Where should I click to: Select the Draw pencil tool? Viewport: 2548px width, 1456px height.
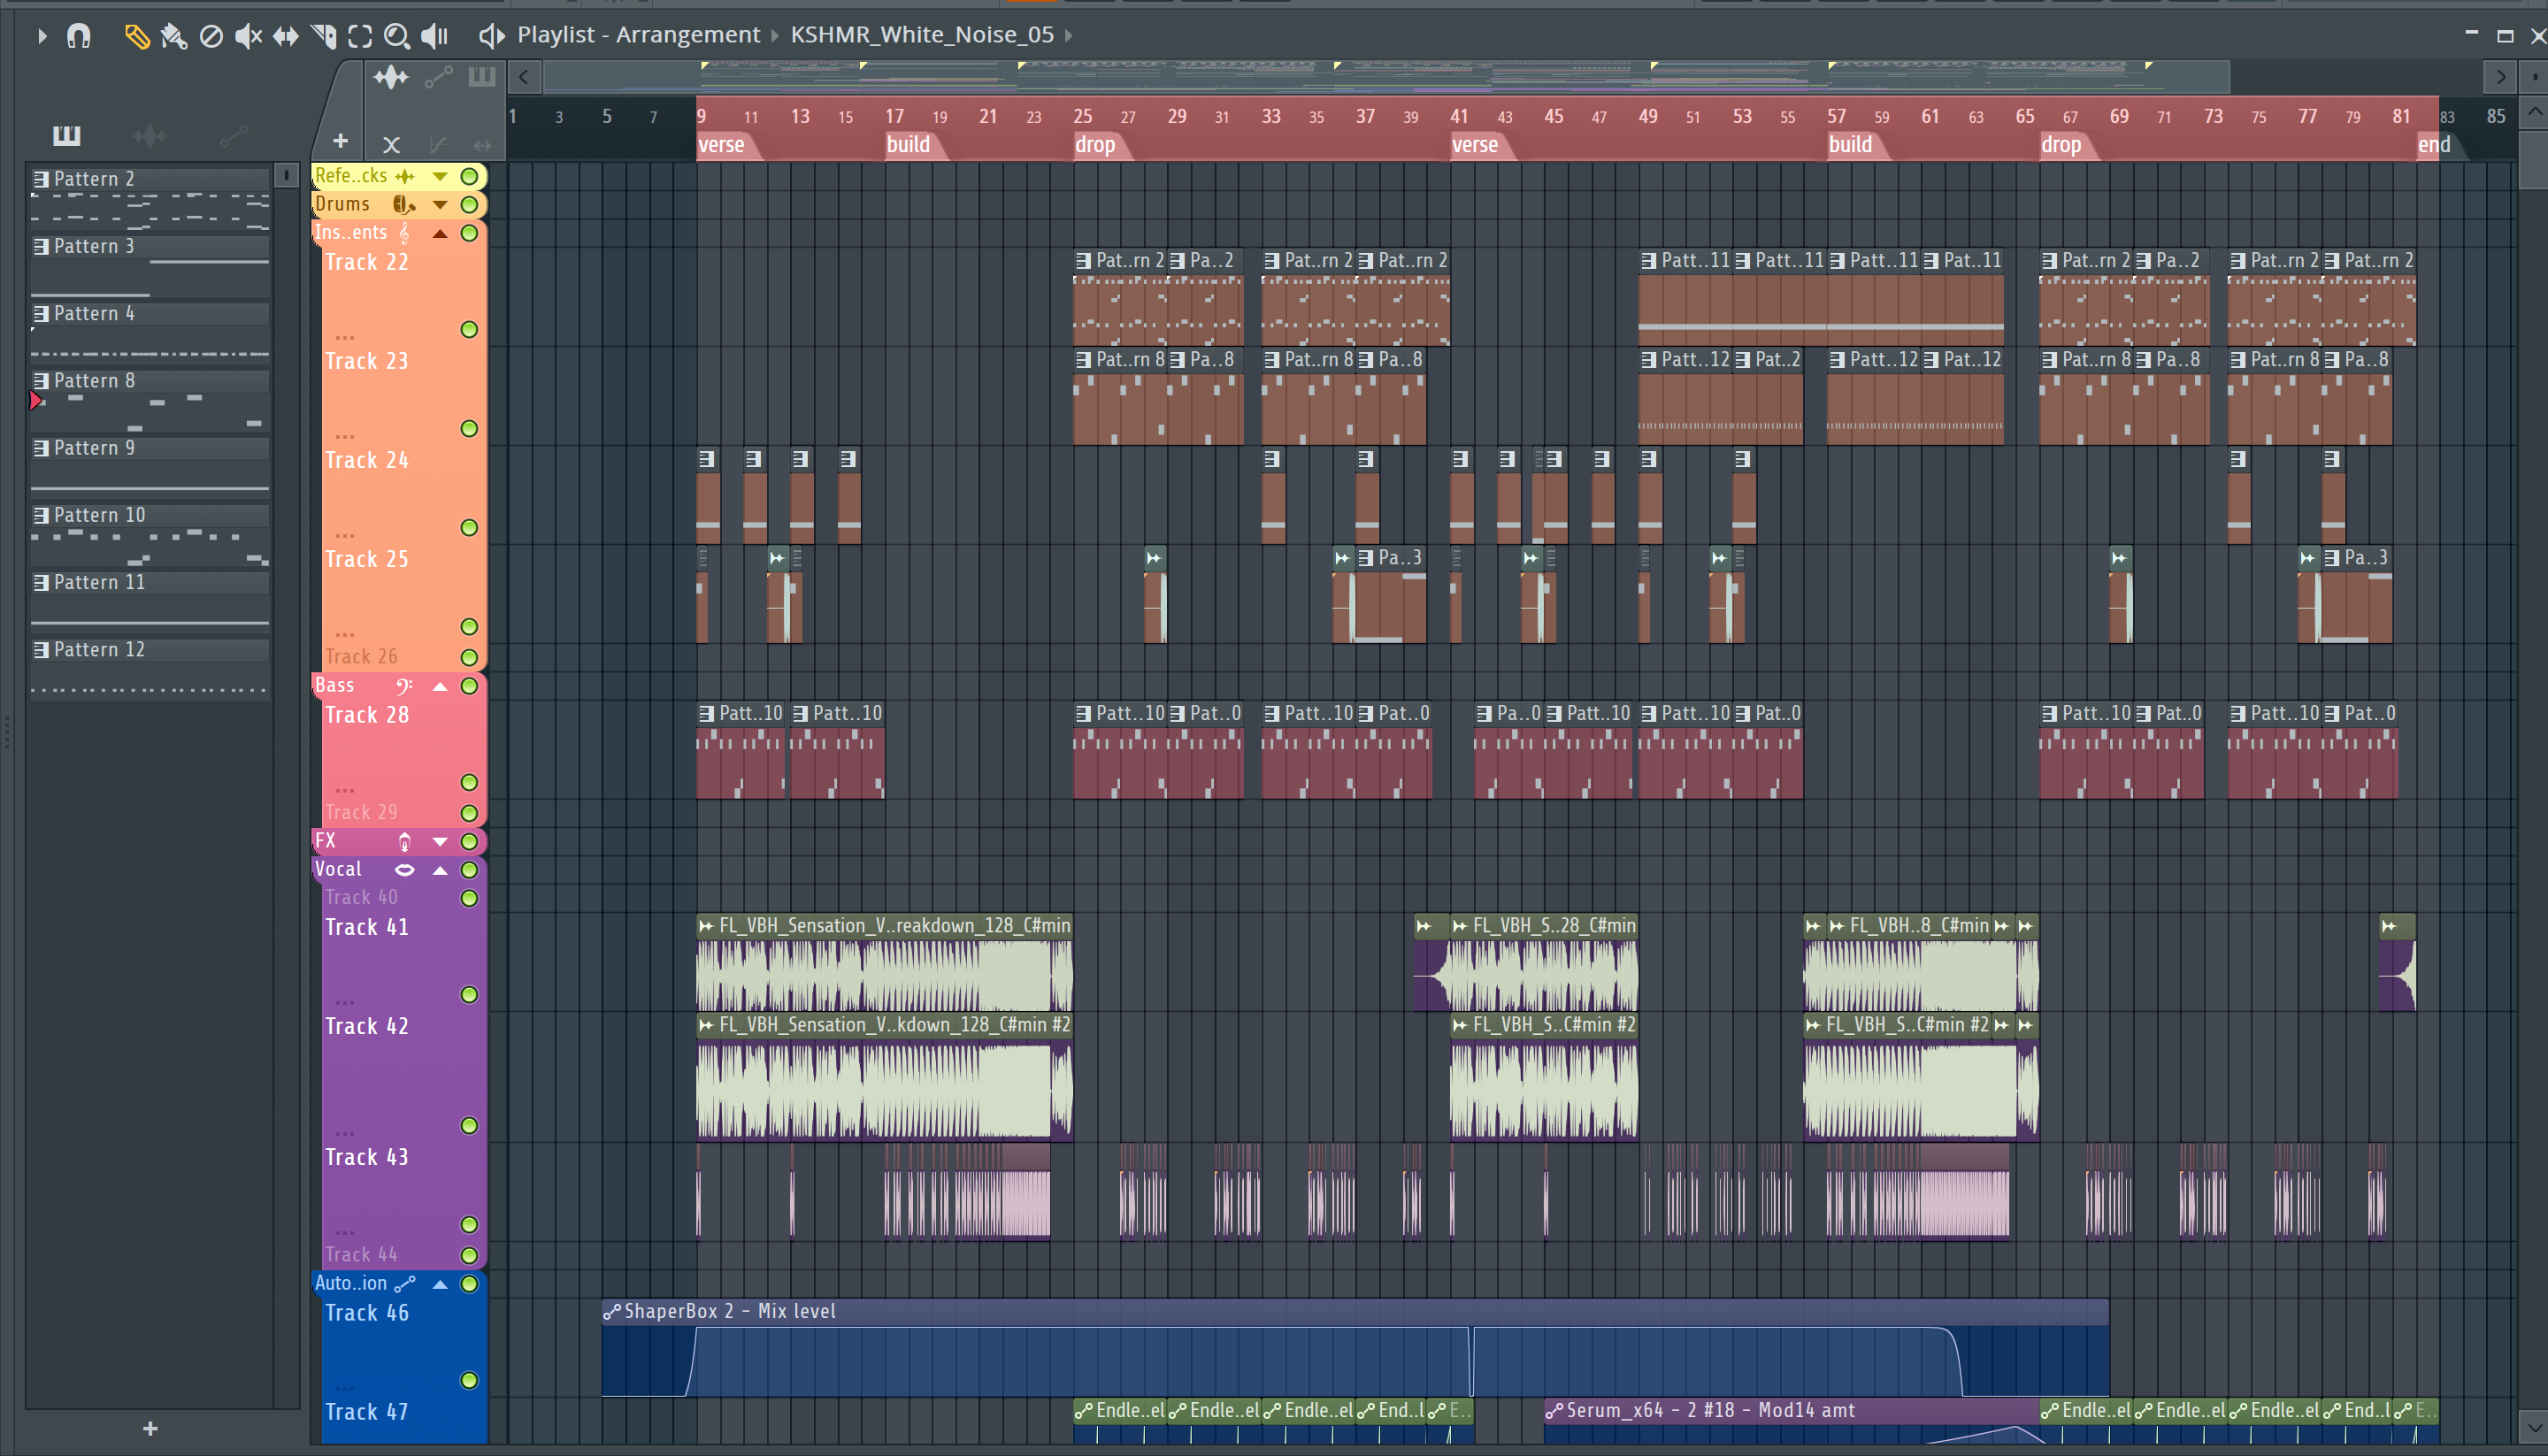click(x=137, y=37)
